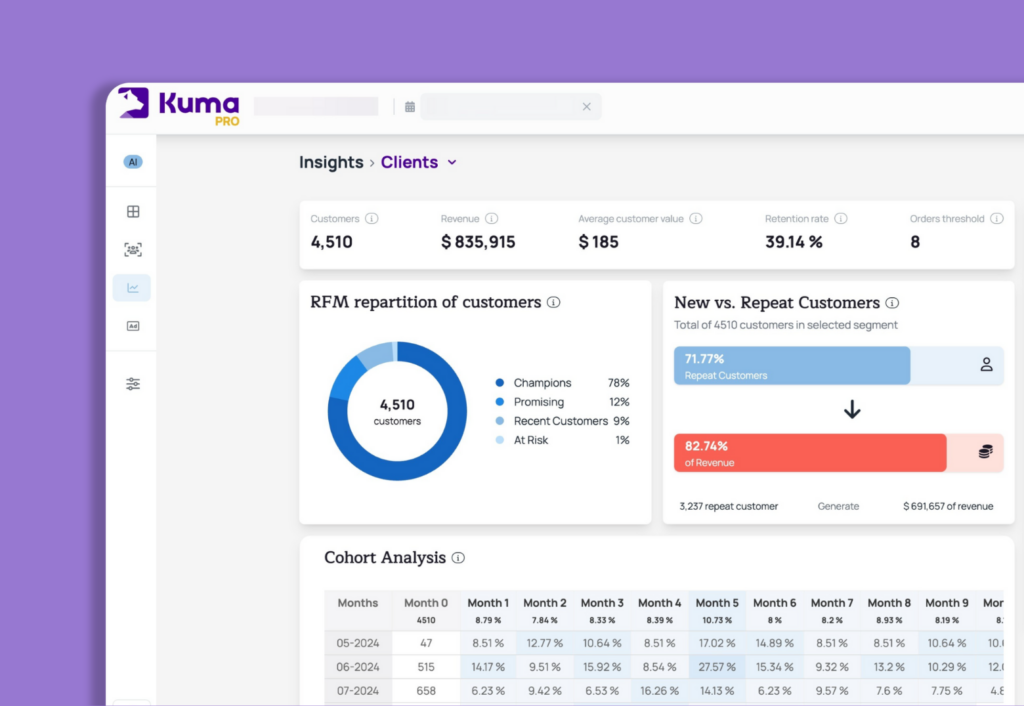Image resolution: width=1024 pixels, height=706 pixels.
Task: Select the insights chart icon in sidebar
Action: point(132,288)
